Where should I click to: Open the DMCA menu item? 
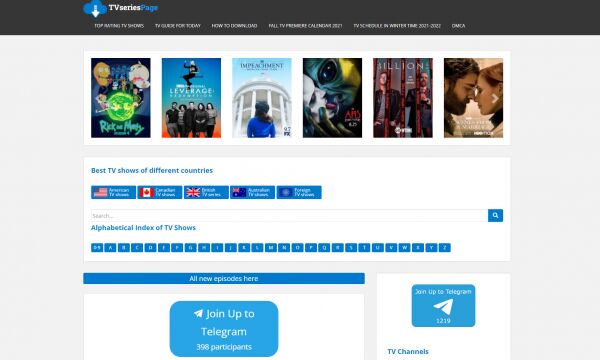[458, 26]
